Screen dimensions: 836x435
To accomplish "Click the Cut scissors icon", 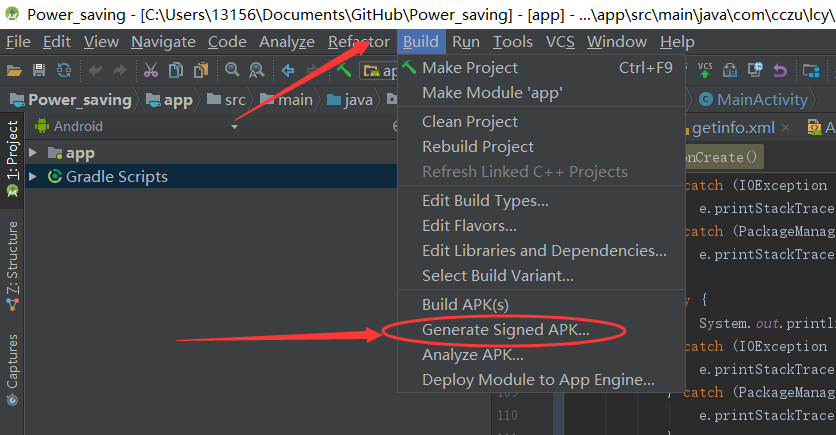I will (151, 70).
